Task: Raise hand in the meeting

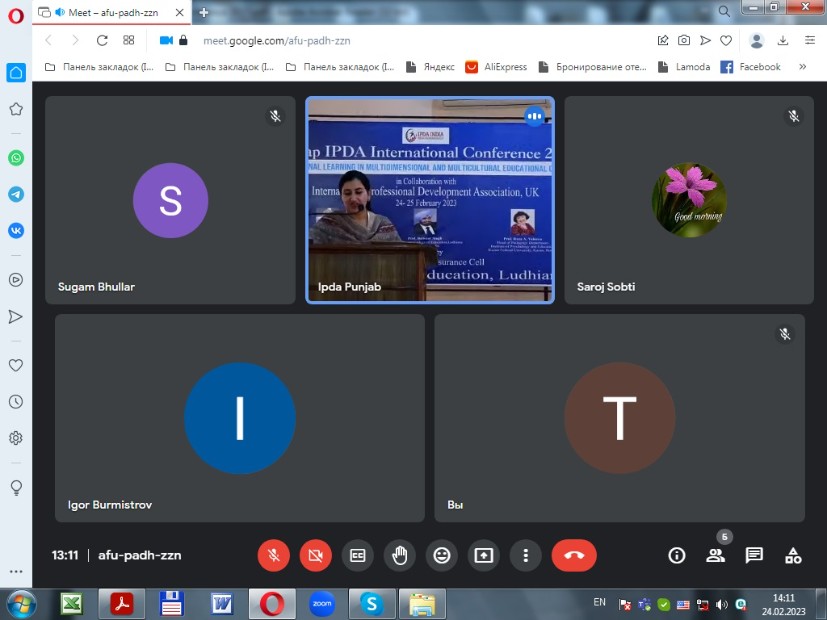Action: click(400, 555)
